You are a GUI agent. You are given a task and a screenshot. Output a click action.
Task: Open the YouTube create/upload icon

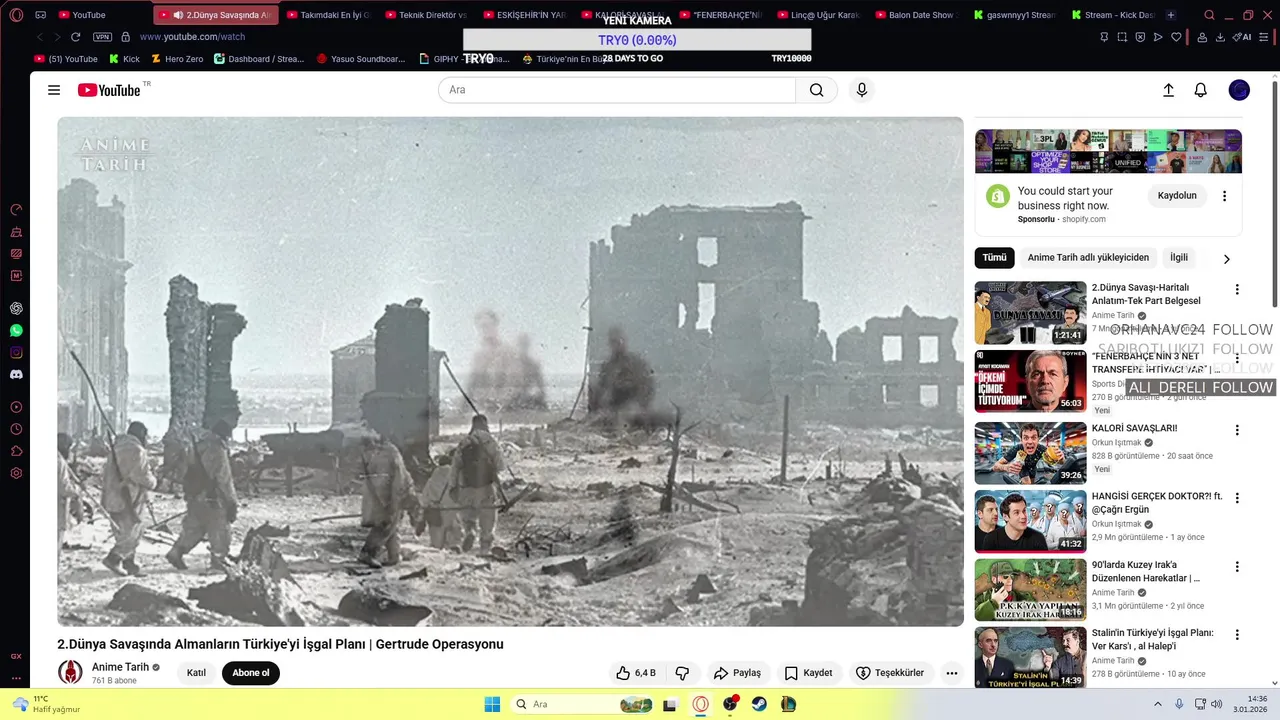pyautogui.click(x=1168, y=90)
